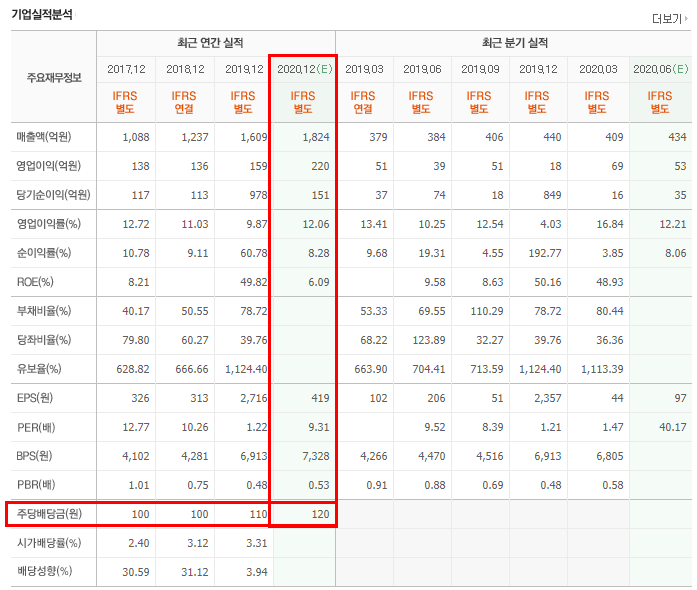Click the 2018.12 column header
The width and height of the screenshot is (697, 590).
coord(185,69)
